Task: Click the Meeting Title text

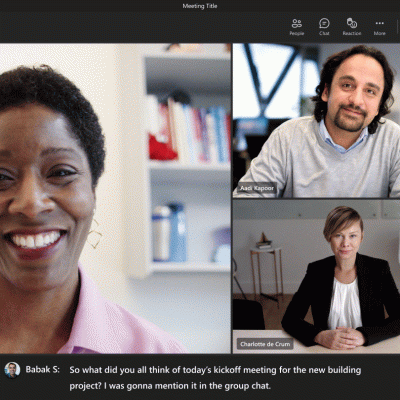Action: click(x=200, y=6)
